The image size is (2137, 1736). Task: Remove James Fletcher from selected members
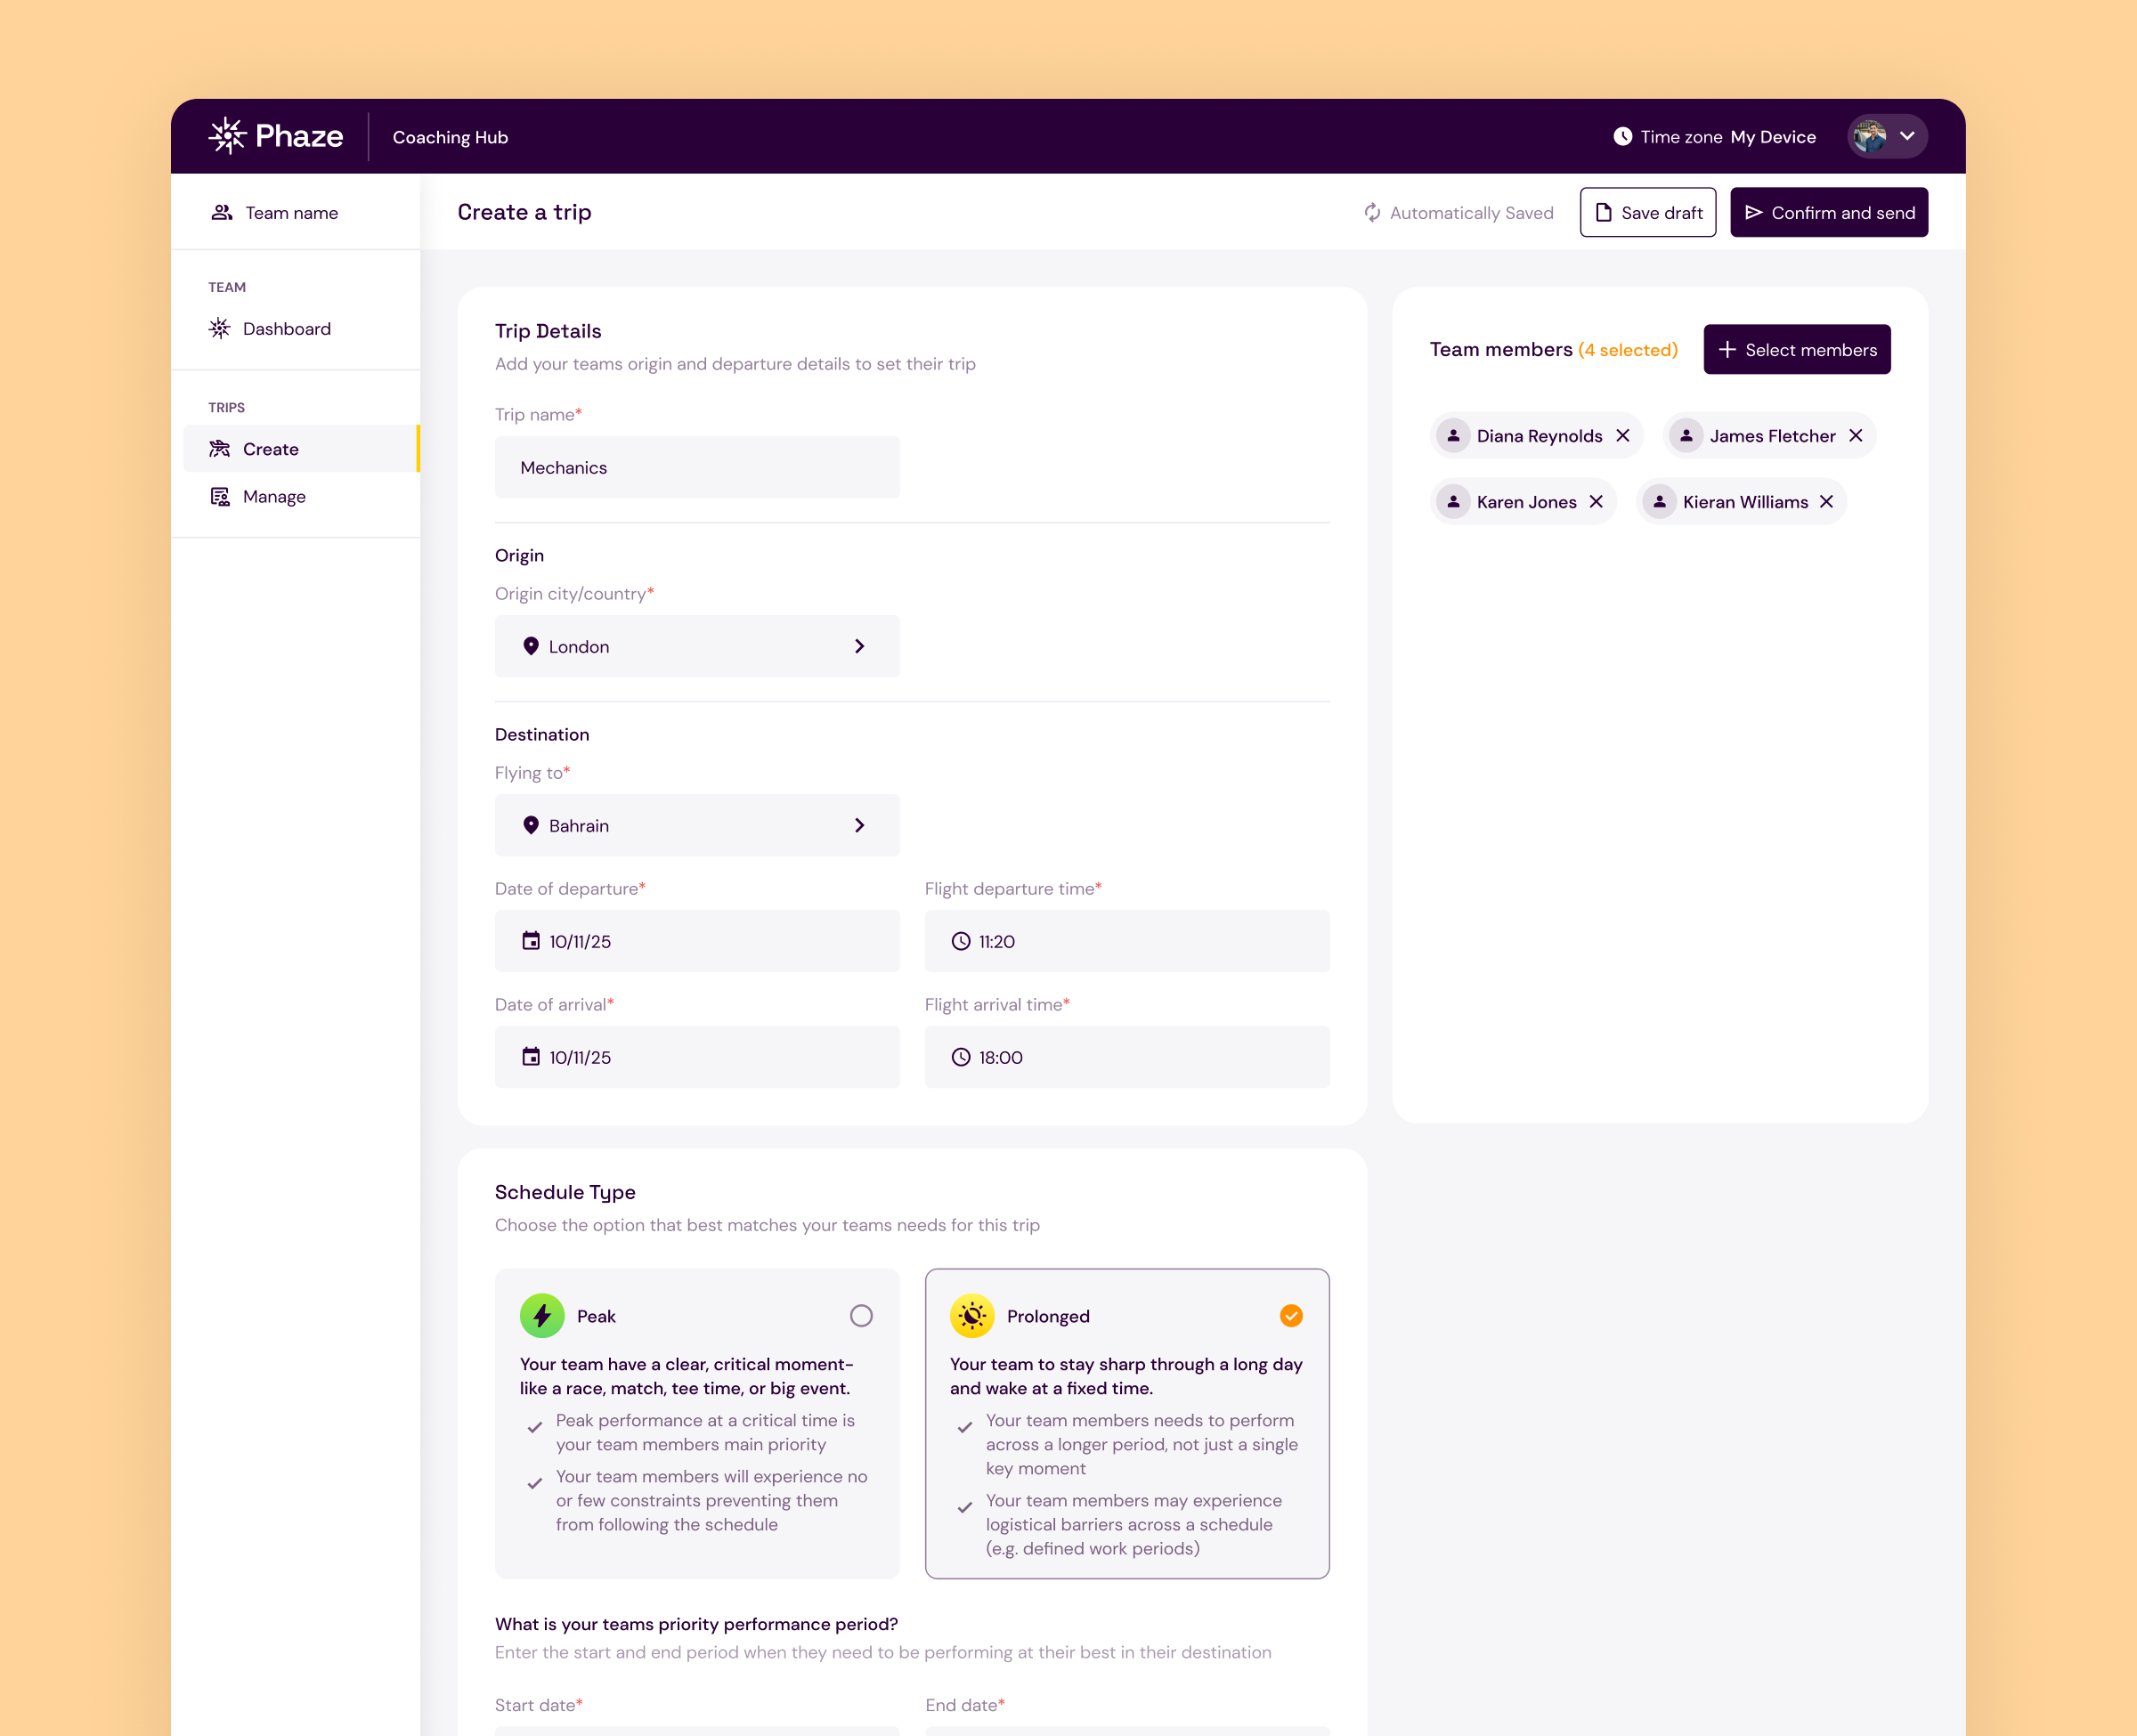[1856, 436]
